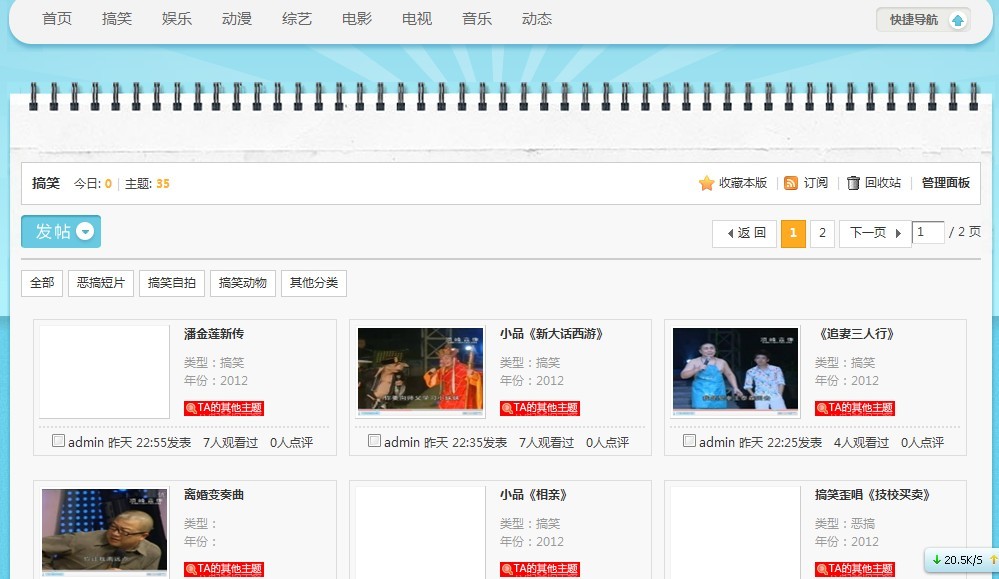
Task: Open the 动漫 navigation item
Action: [236, 19]
